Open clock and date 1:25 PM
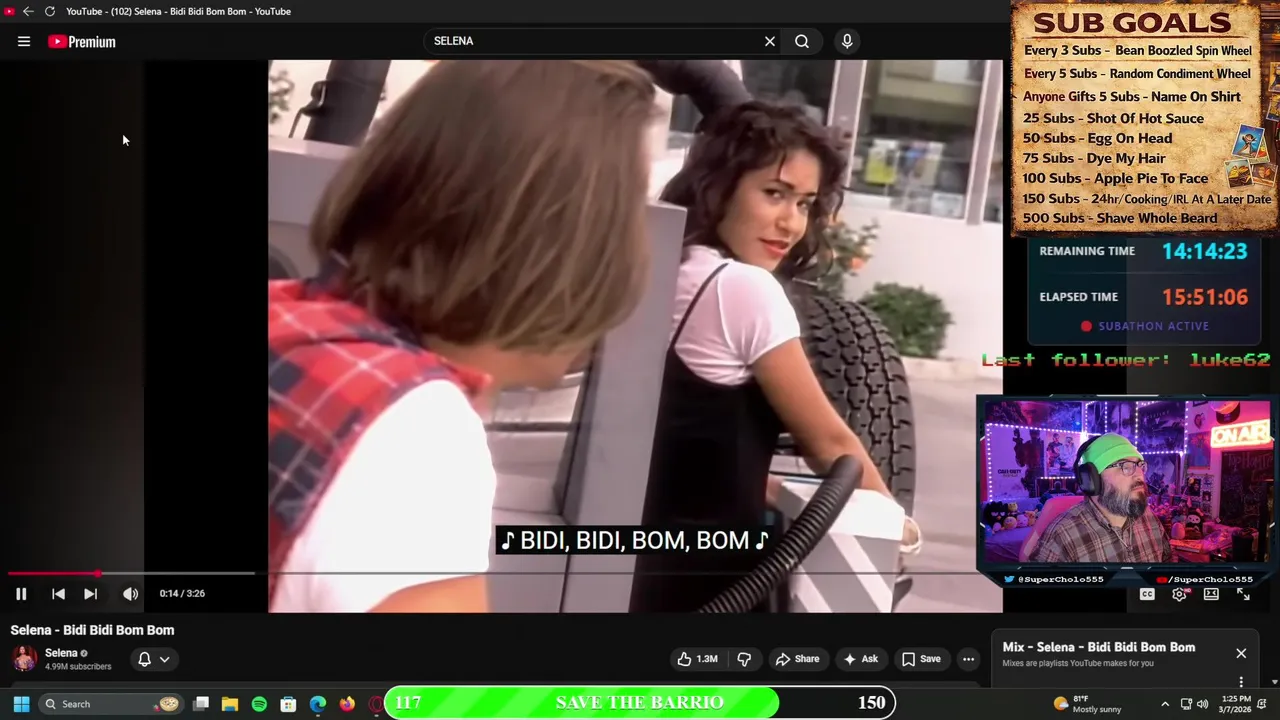This screenshot has width=1280, height=720. [x=1236, y=704]
